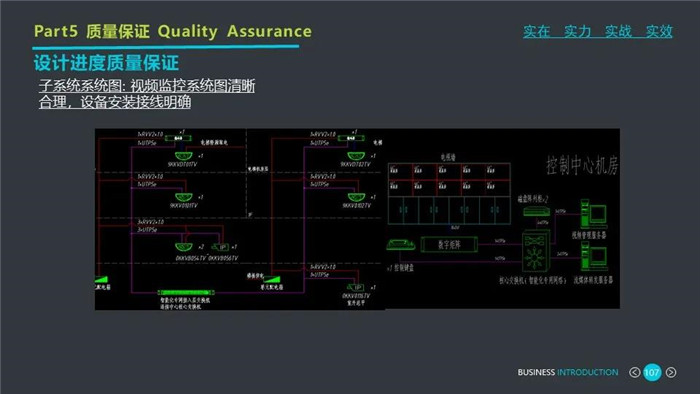Click the dome camera labeled 9KKVD102TV

(356, 197)
